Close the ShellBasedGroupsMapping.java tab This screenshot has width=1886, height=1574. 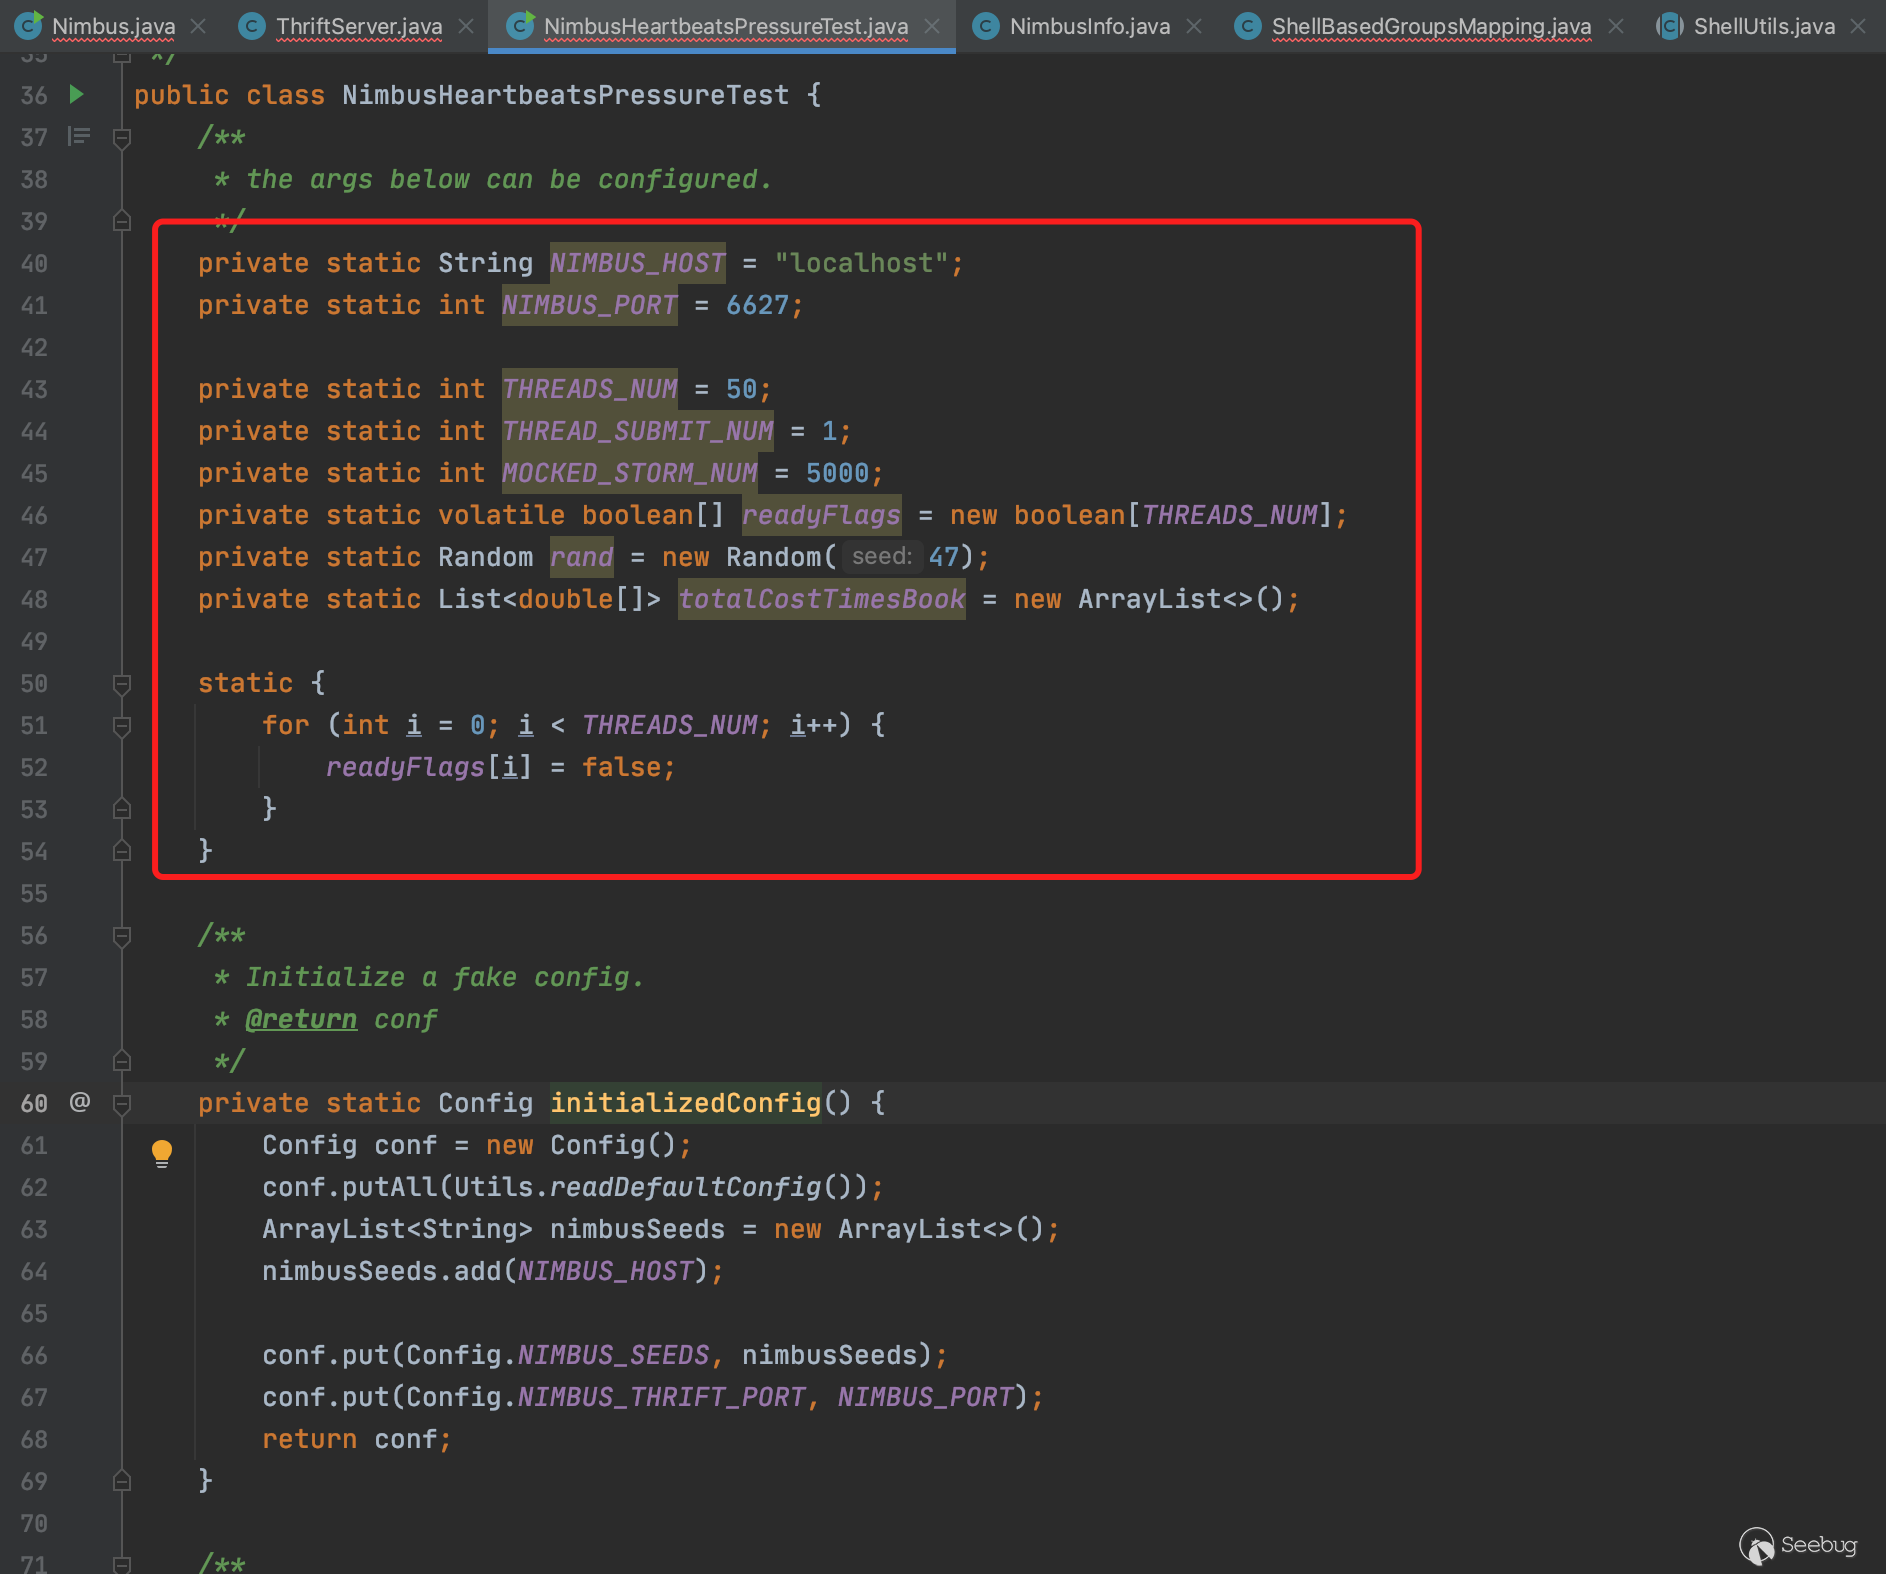[1615, 26]
